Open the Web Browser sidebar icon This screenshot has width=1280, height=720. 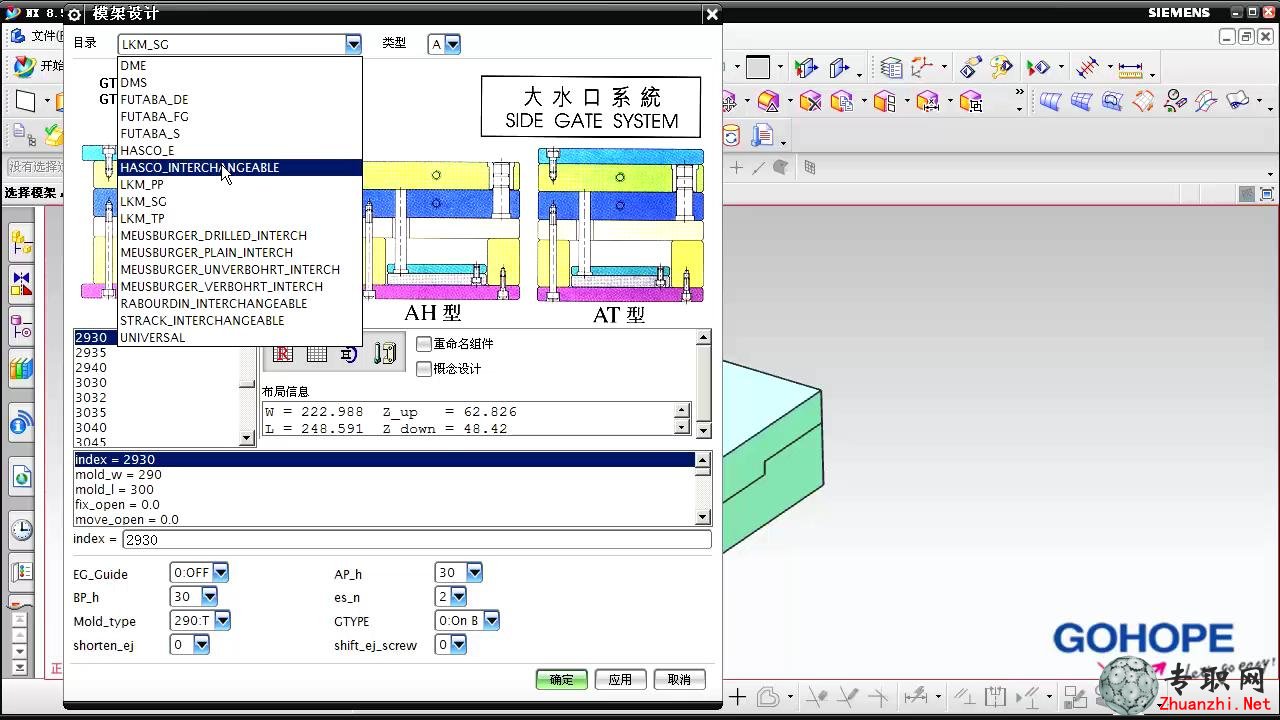coord(21,477)
